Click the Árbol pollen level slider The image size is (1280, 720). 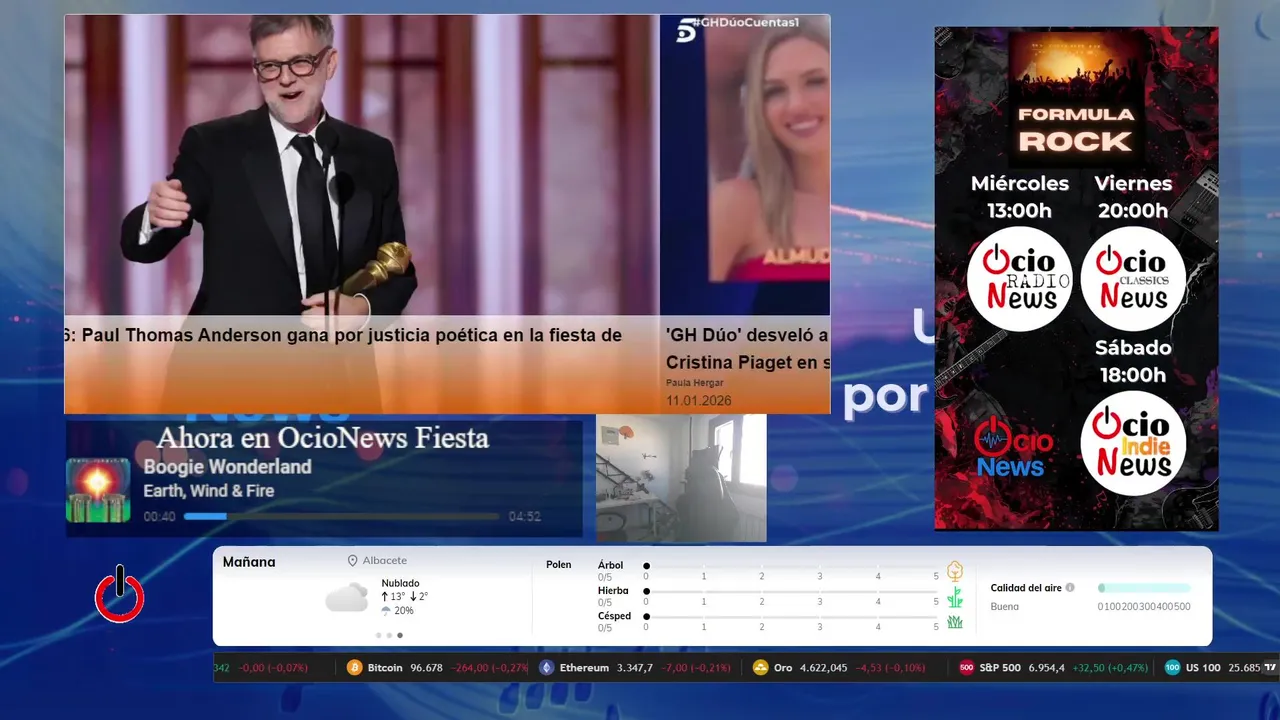(791, 566)
